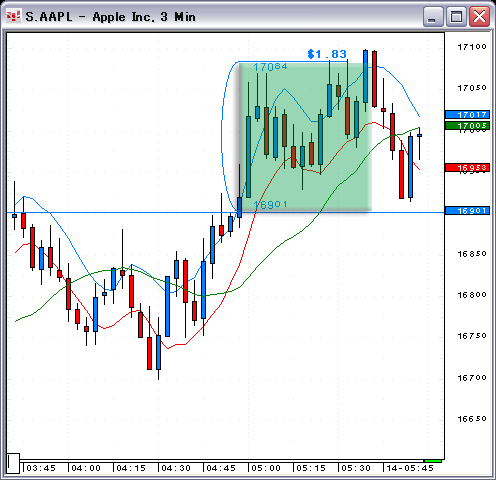The image size is (496, 480).
Task: Click the 05:15 time axis label
Action: pos(311,468)
